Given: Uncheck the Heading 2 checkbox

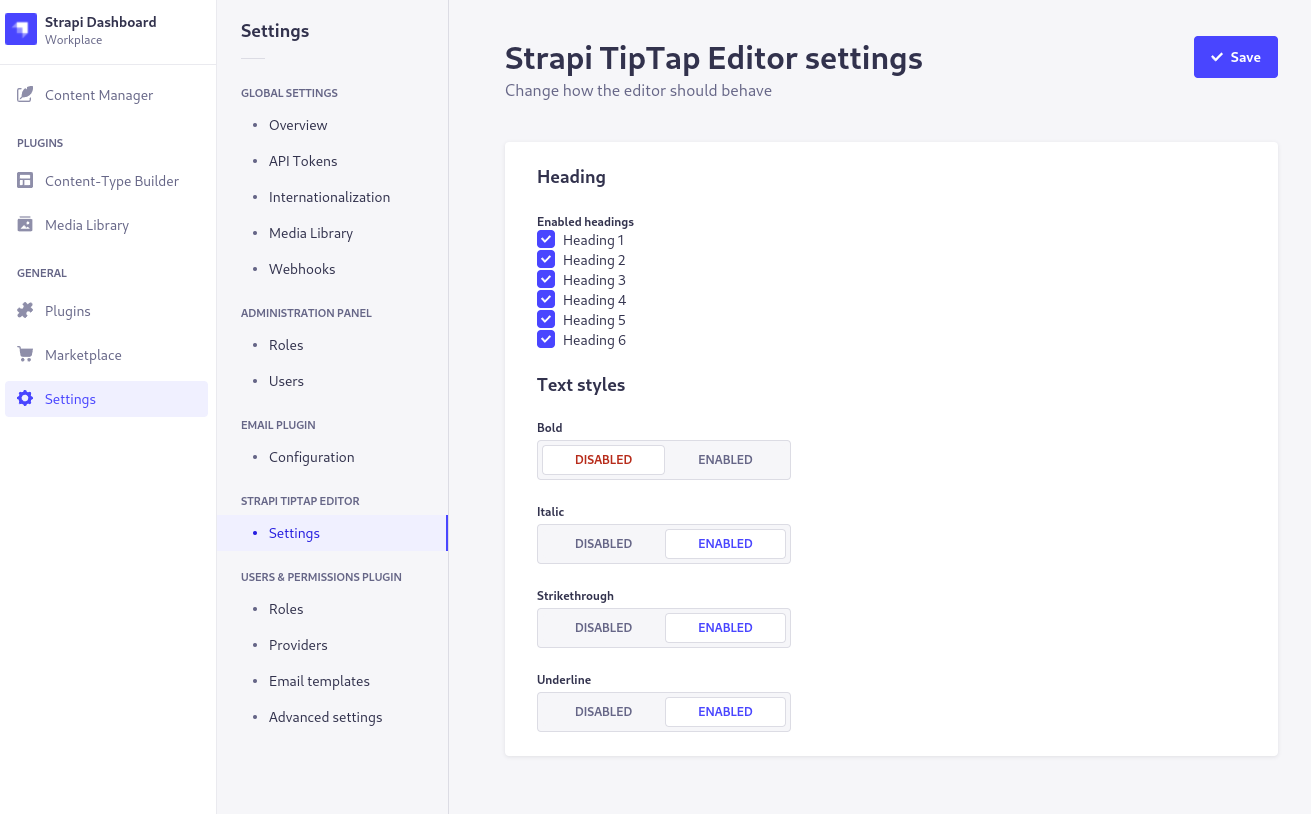Looking at the screenshot, I should coord(546,260).
